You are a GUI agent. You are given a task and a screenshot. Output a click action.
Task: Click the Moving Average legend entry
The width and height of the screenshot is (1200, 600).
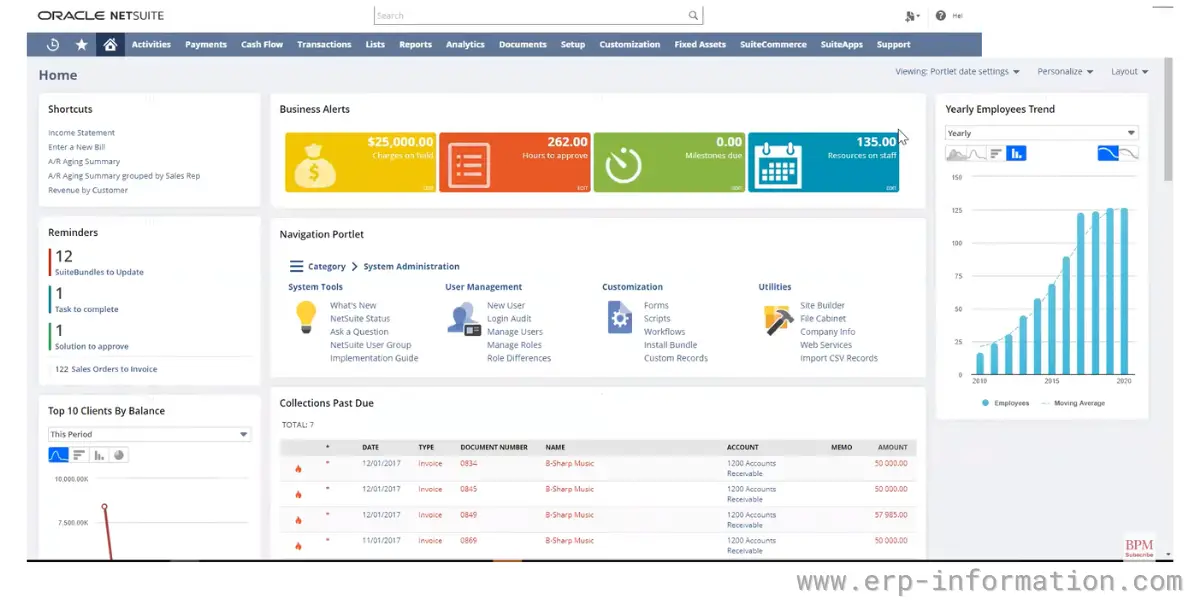pyautogui.click(x=1072, y=403)
